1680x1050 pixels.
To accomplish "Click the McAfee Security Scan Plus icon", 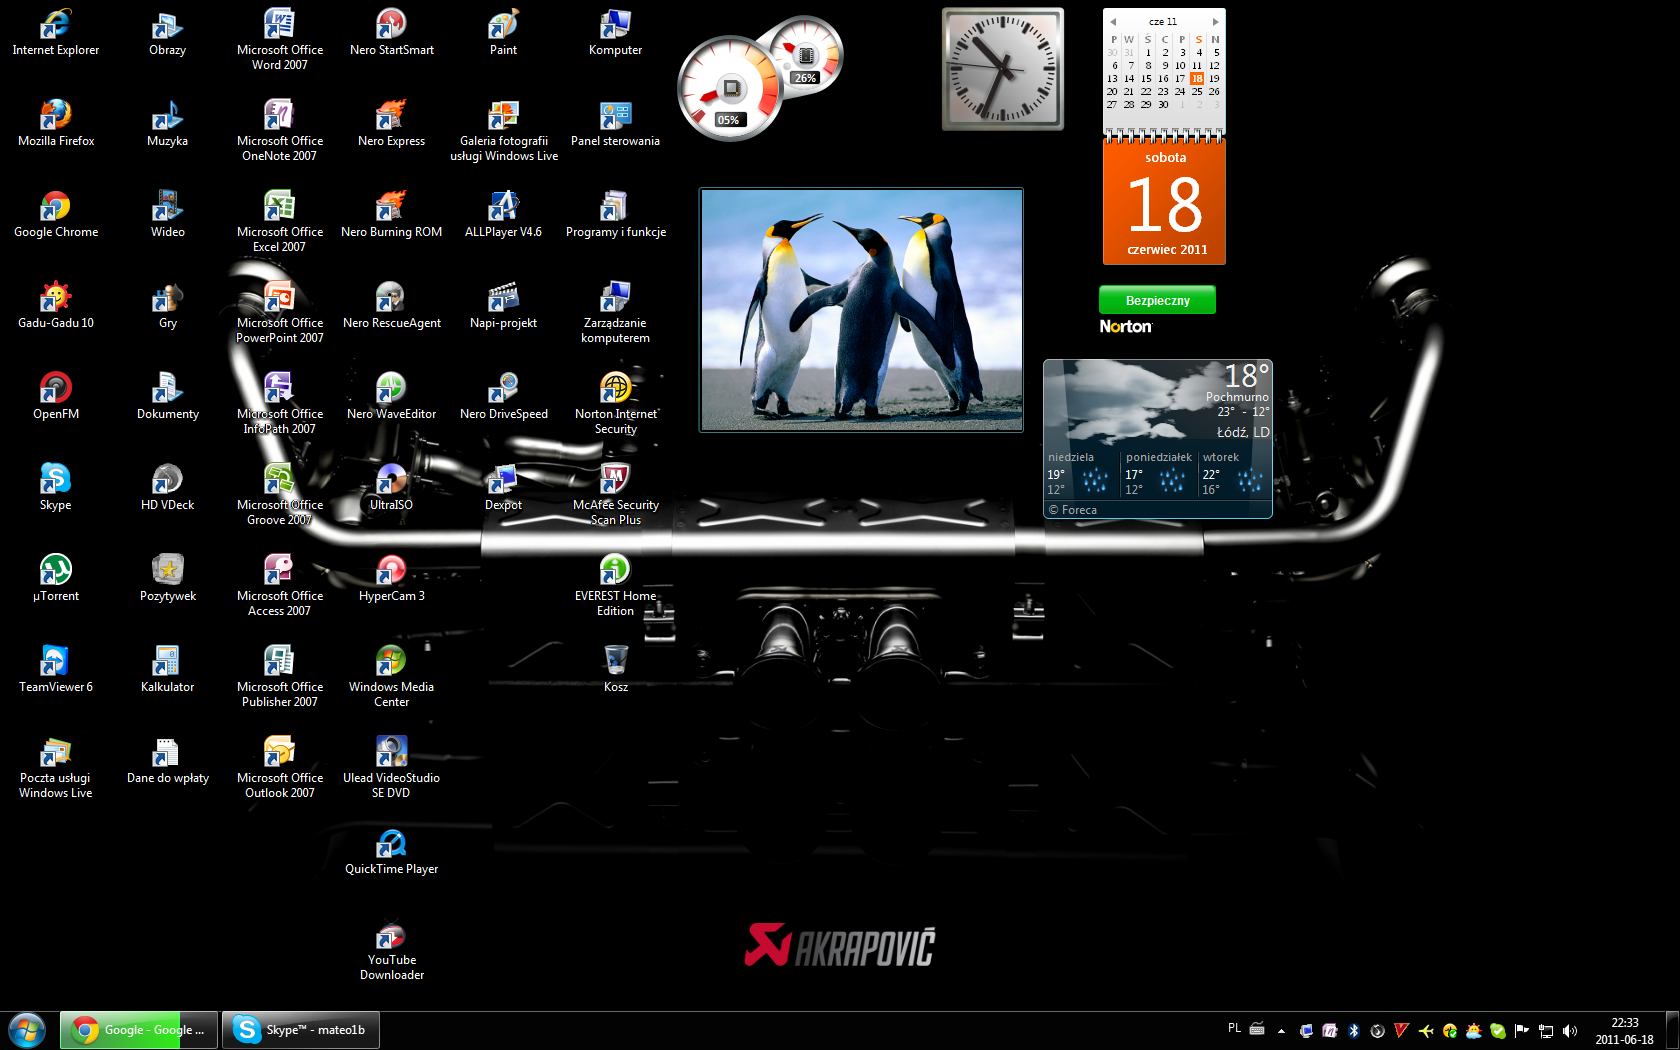I will click(616, 495).
